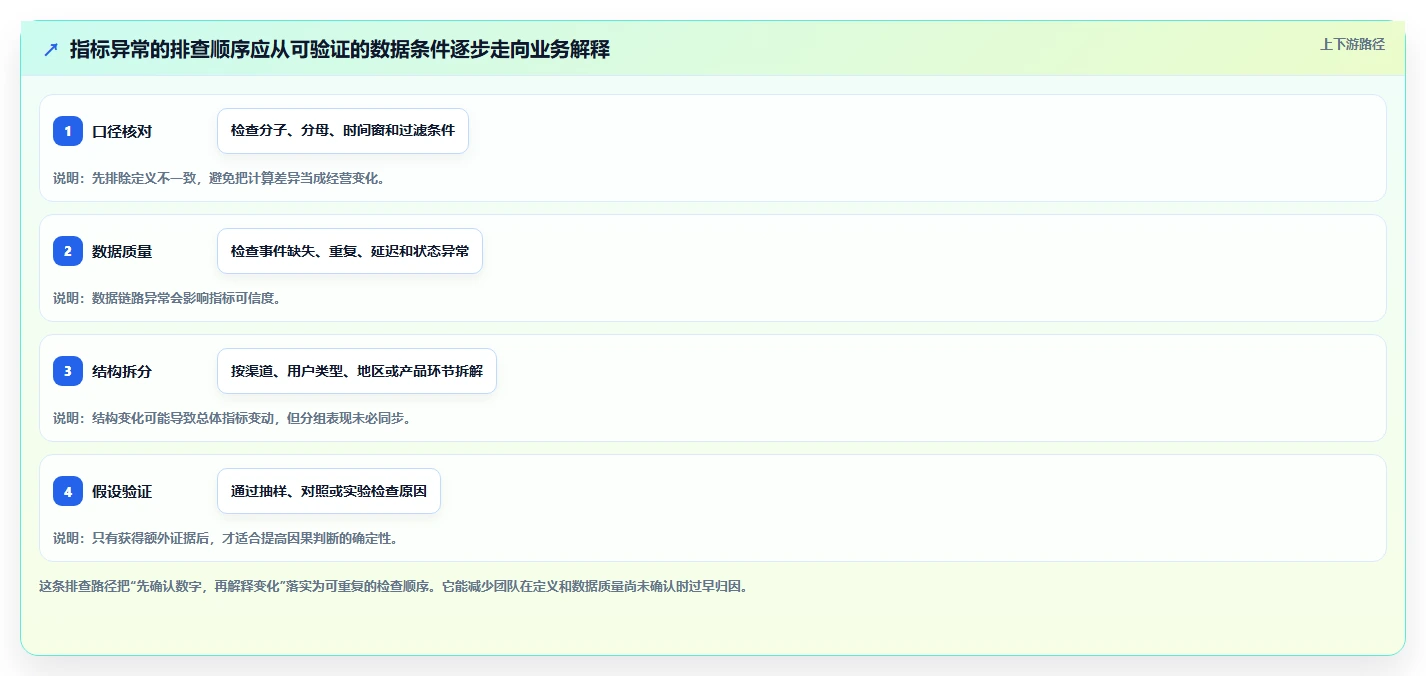The image size is (1426, 676).
Task: Click the 检查事件缺失、重复、延迟和状态异常 chip
Action: (350, 251)
